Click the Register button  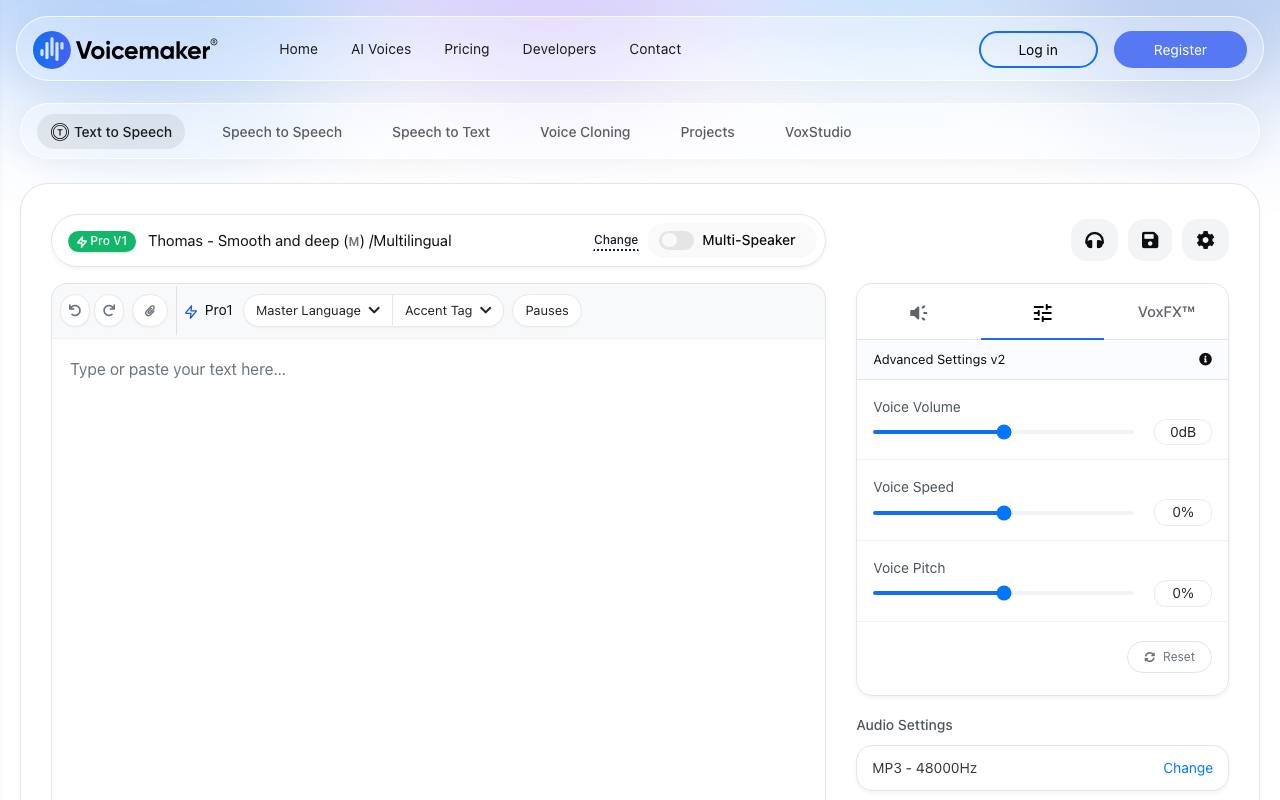point(1180,50)
